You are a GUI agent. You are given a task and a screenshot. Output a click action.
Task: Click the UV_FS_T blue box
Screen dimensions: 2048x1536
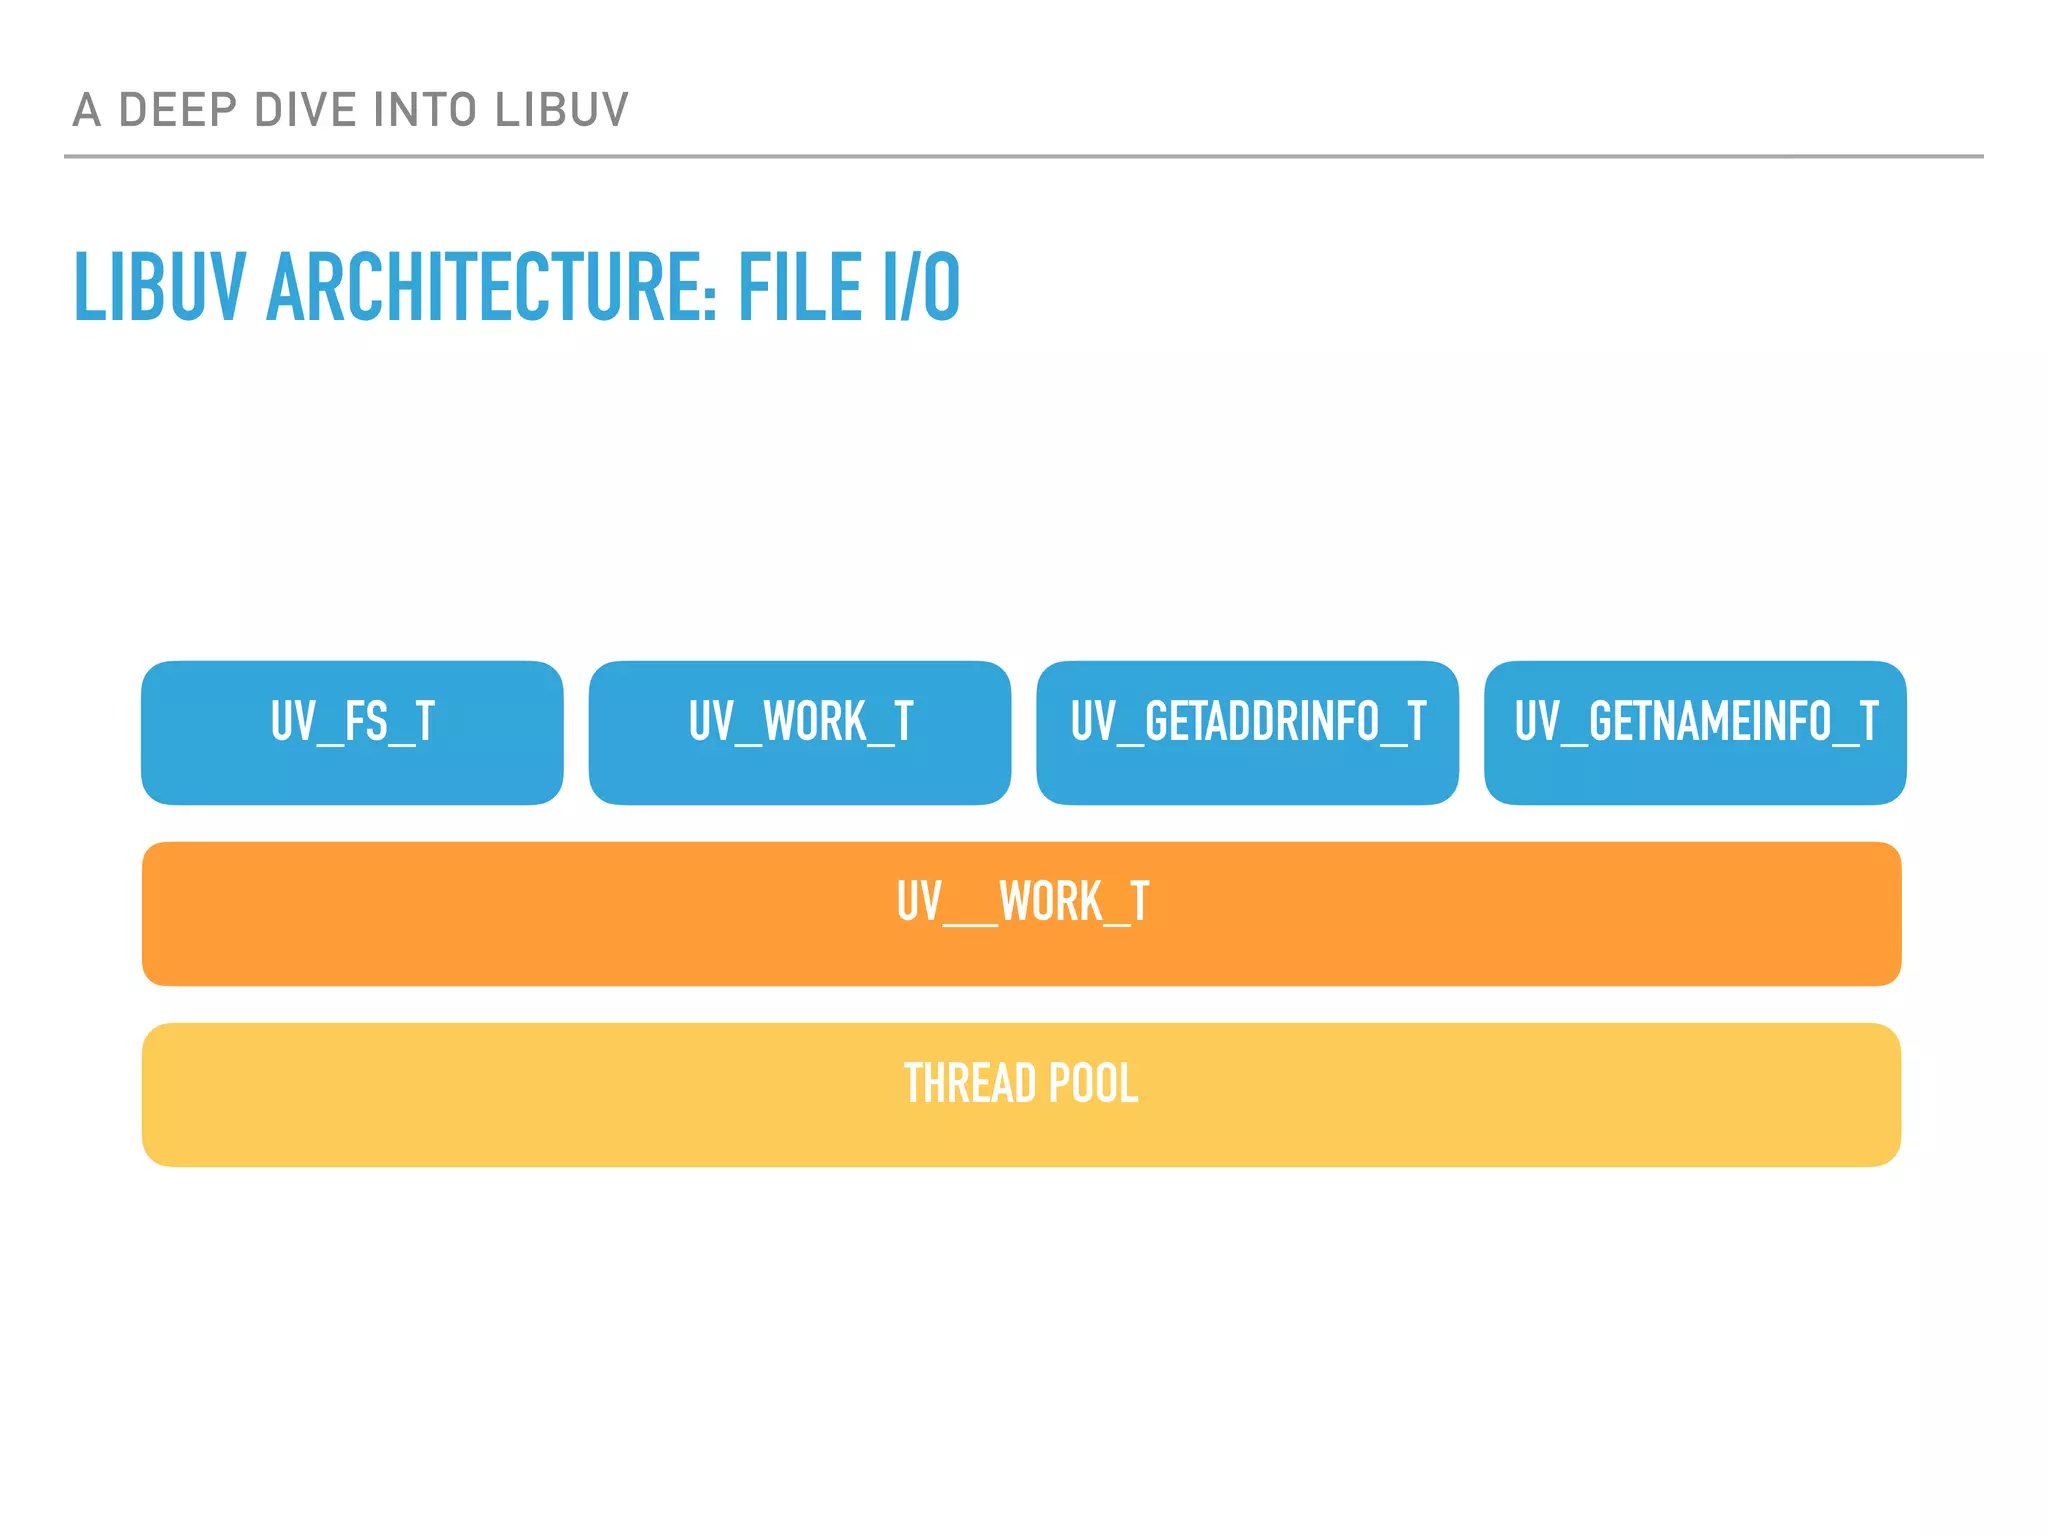[352, 732]
